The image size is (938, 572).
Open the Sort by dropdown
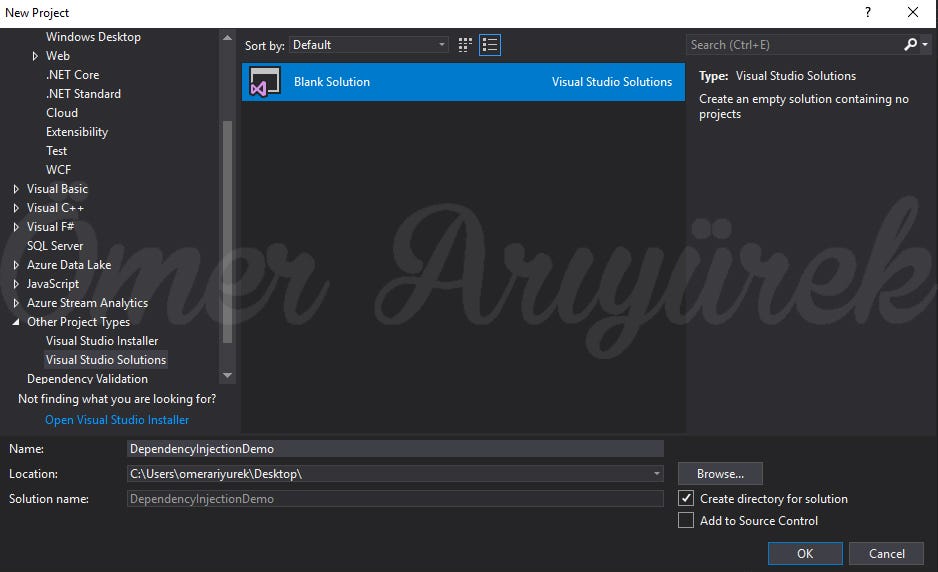[368, 45]
